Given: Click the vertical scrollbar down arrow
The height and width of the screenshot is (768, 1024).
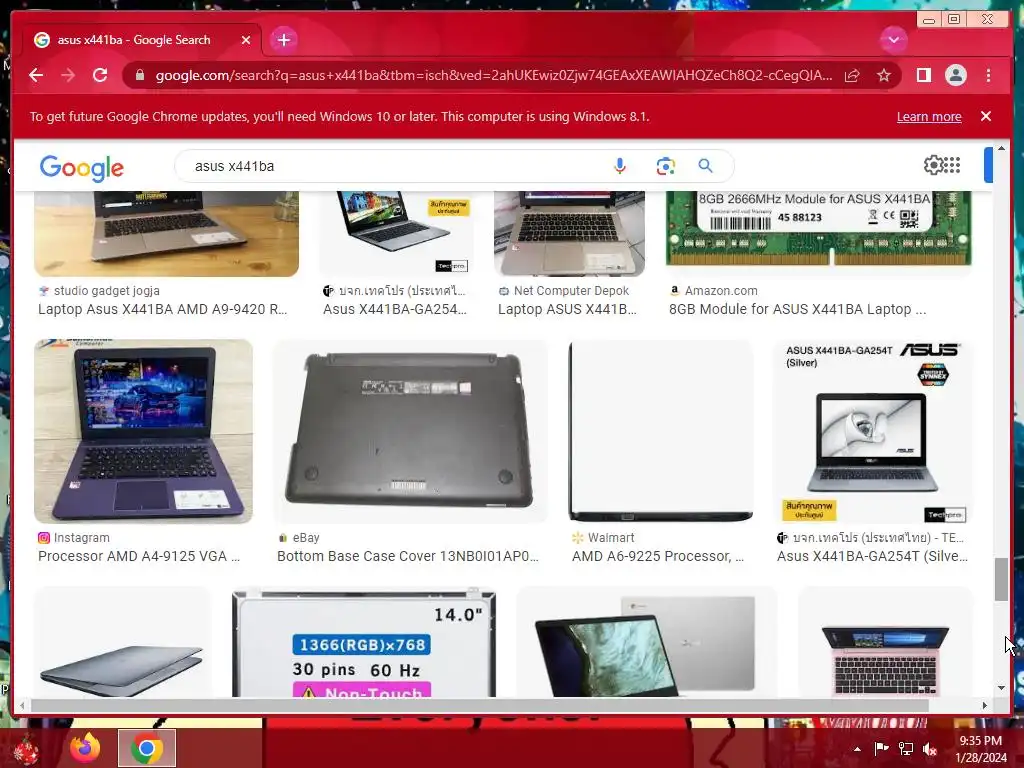Looking at the screenshot, I should point(1001,688).
